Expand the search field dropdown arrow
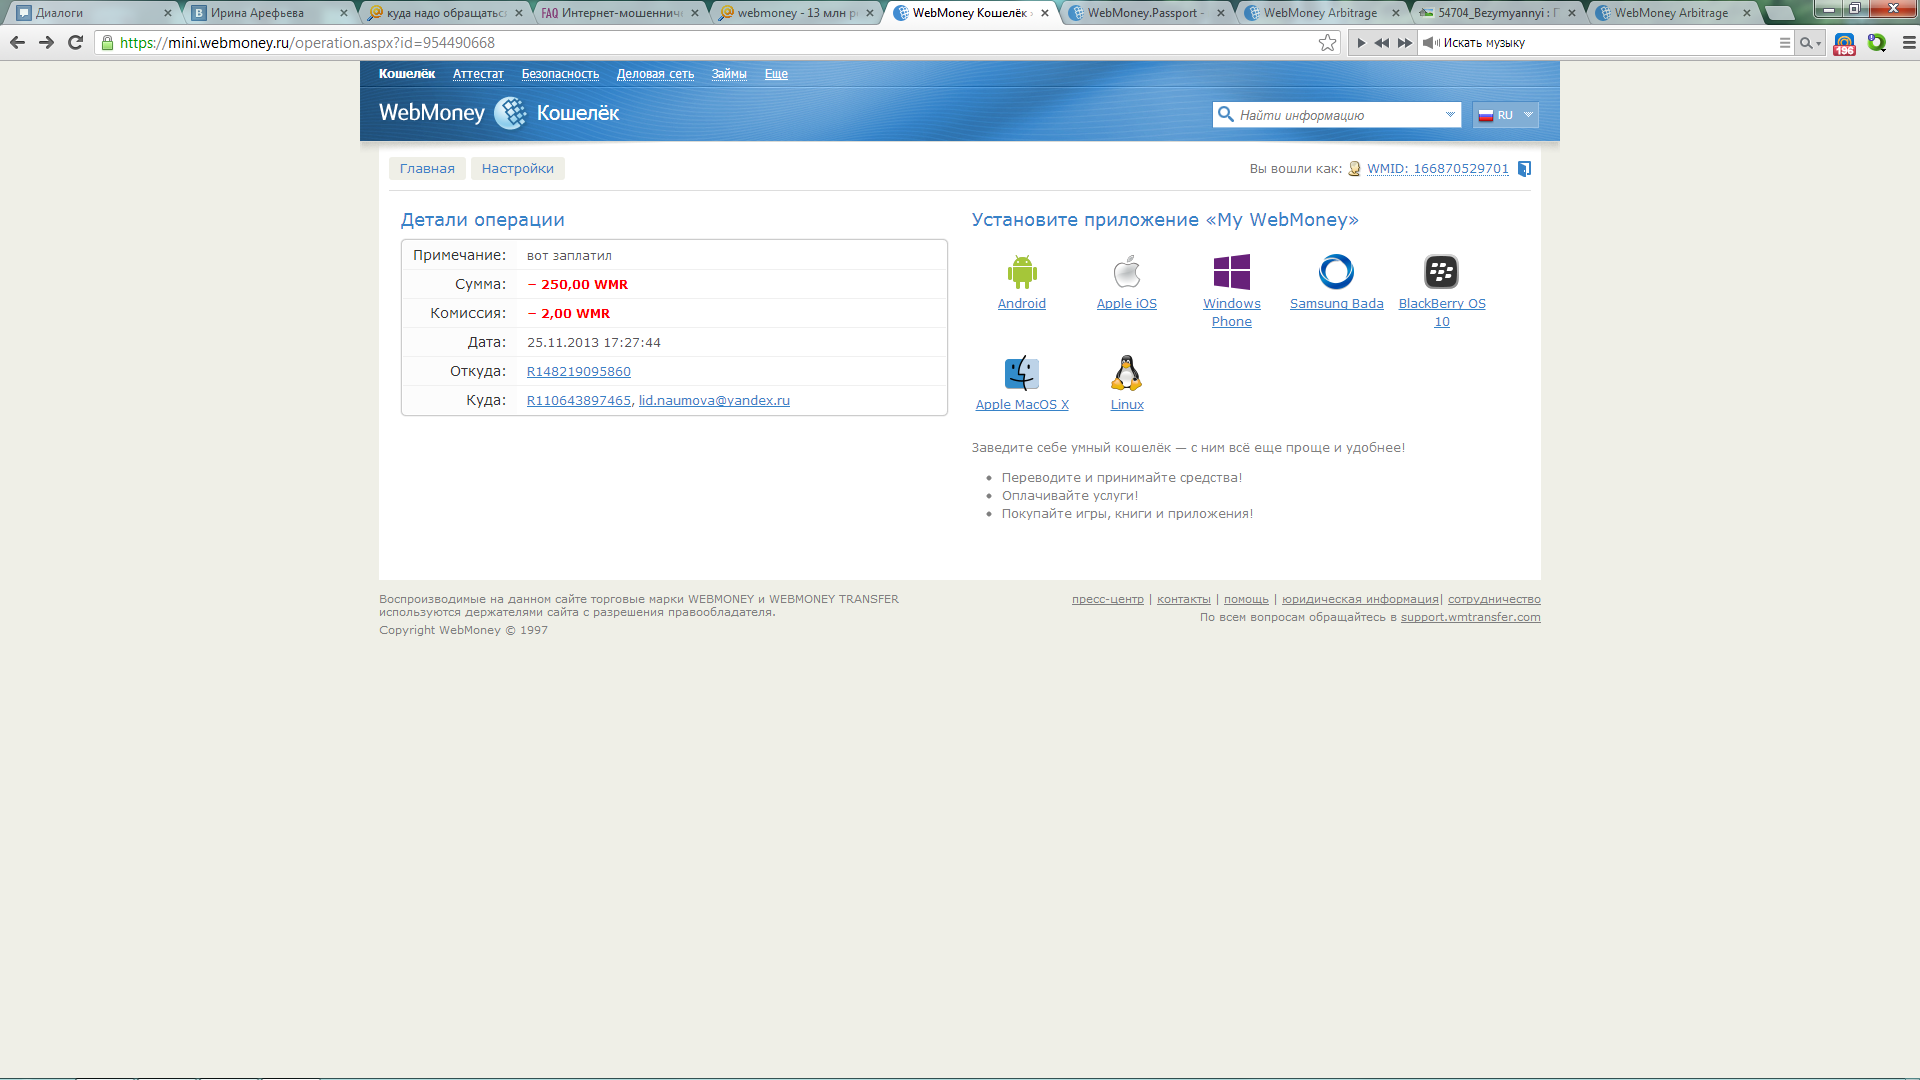Viewport: 1920px width, 1080px height. coord(1449,115)
